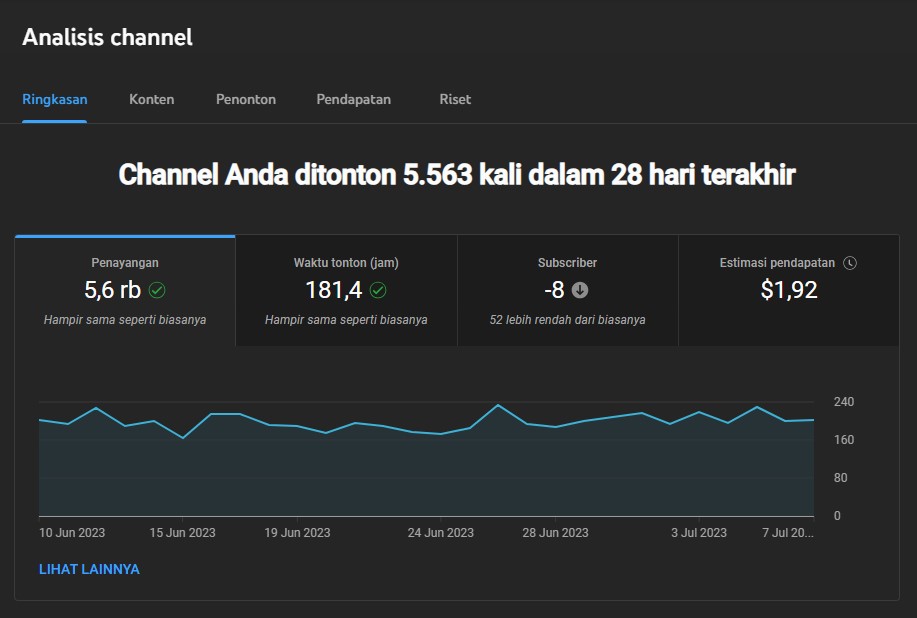
Task: Show the Subscriber metric chart
Action: click(x=567, y=291)
